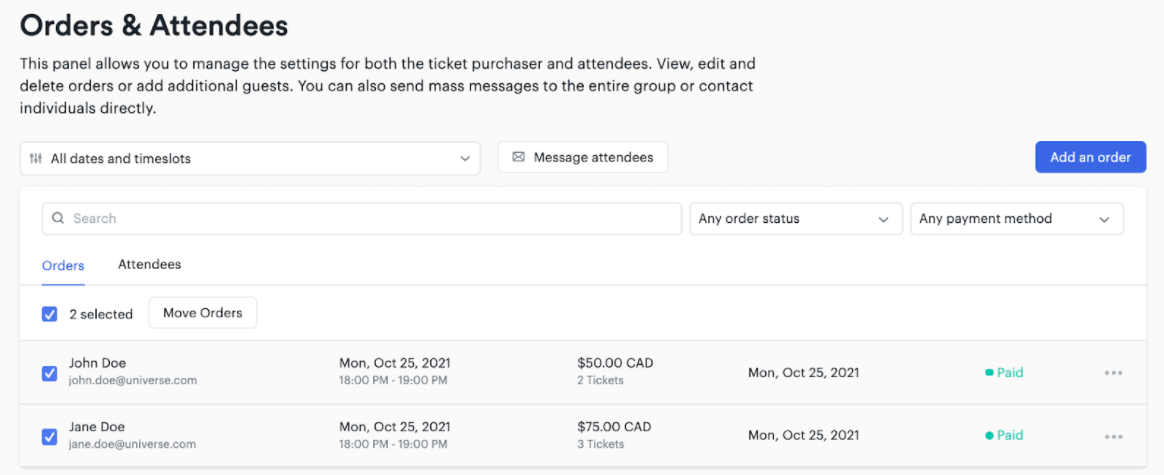Focus the Search input field
The width and height of the screenshot is (1164, 475).
(370, 219)
